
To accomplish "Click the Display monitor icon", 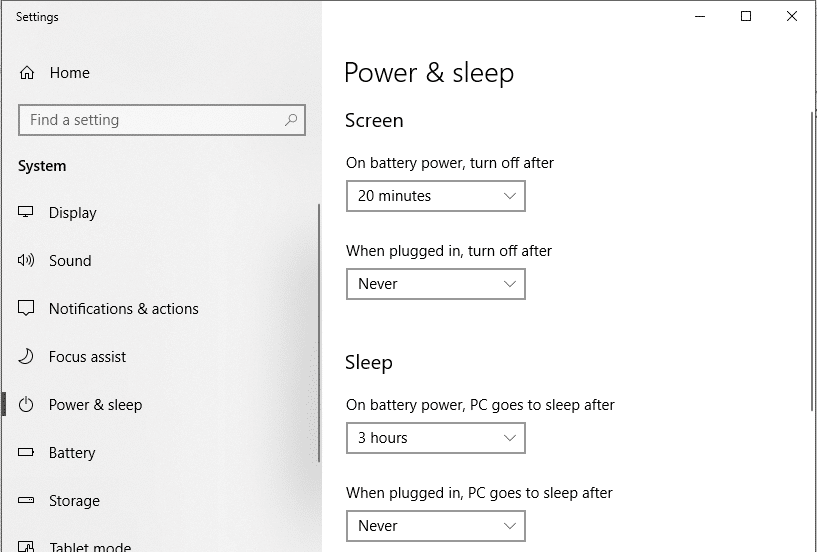I will coord(27,213).
